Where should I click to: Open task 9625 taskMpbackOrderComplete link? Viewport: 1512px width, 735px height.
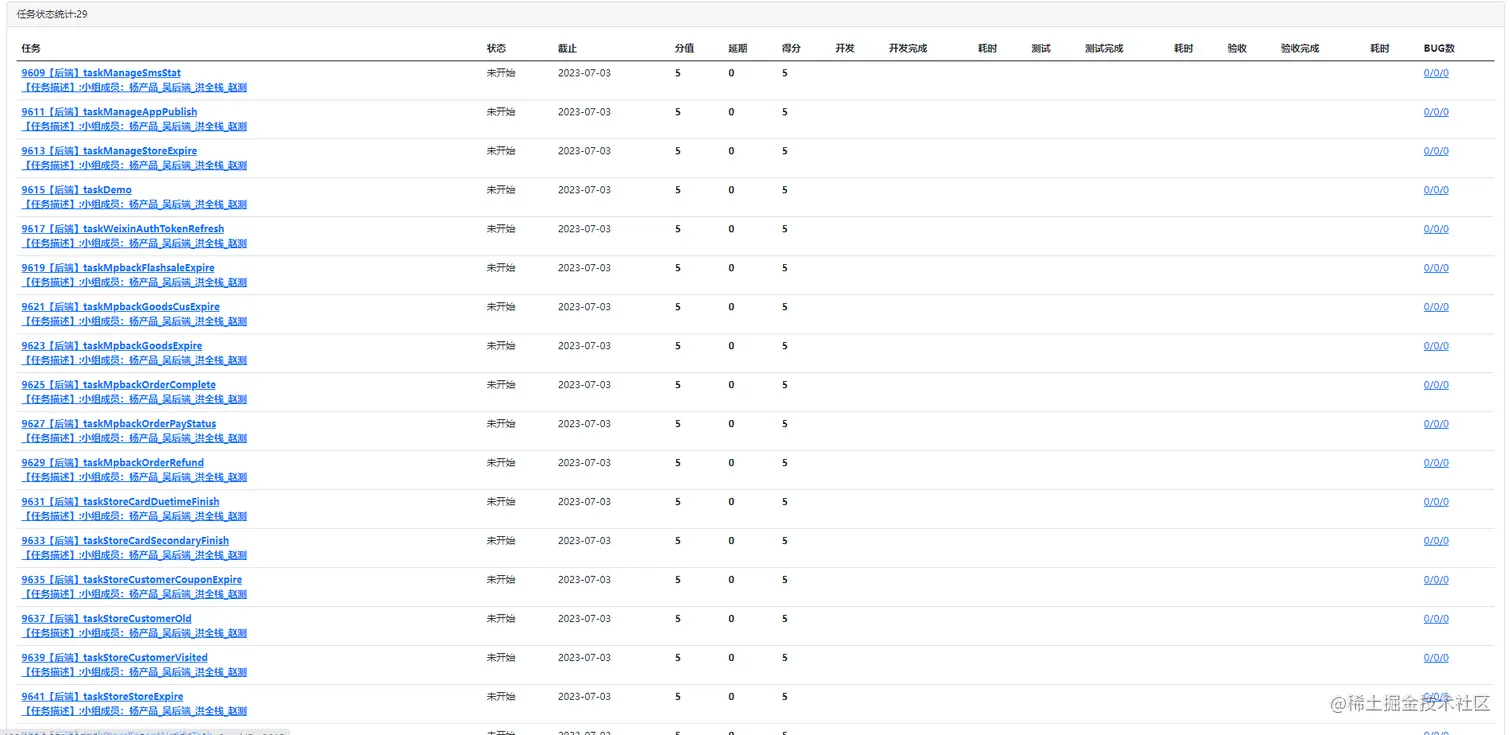[x=119, y=385]
